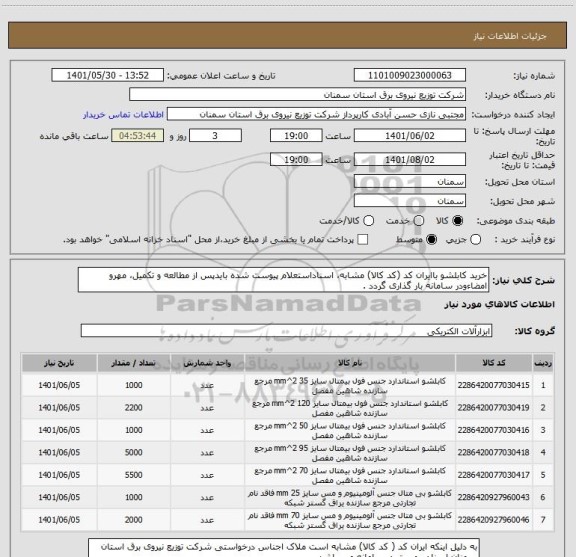This screenshot has width=576, height=557.
Task: Click the delivery city field سمنان
Action: click(x=410, y=201)
